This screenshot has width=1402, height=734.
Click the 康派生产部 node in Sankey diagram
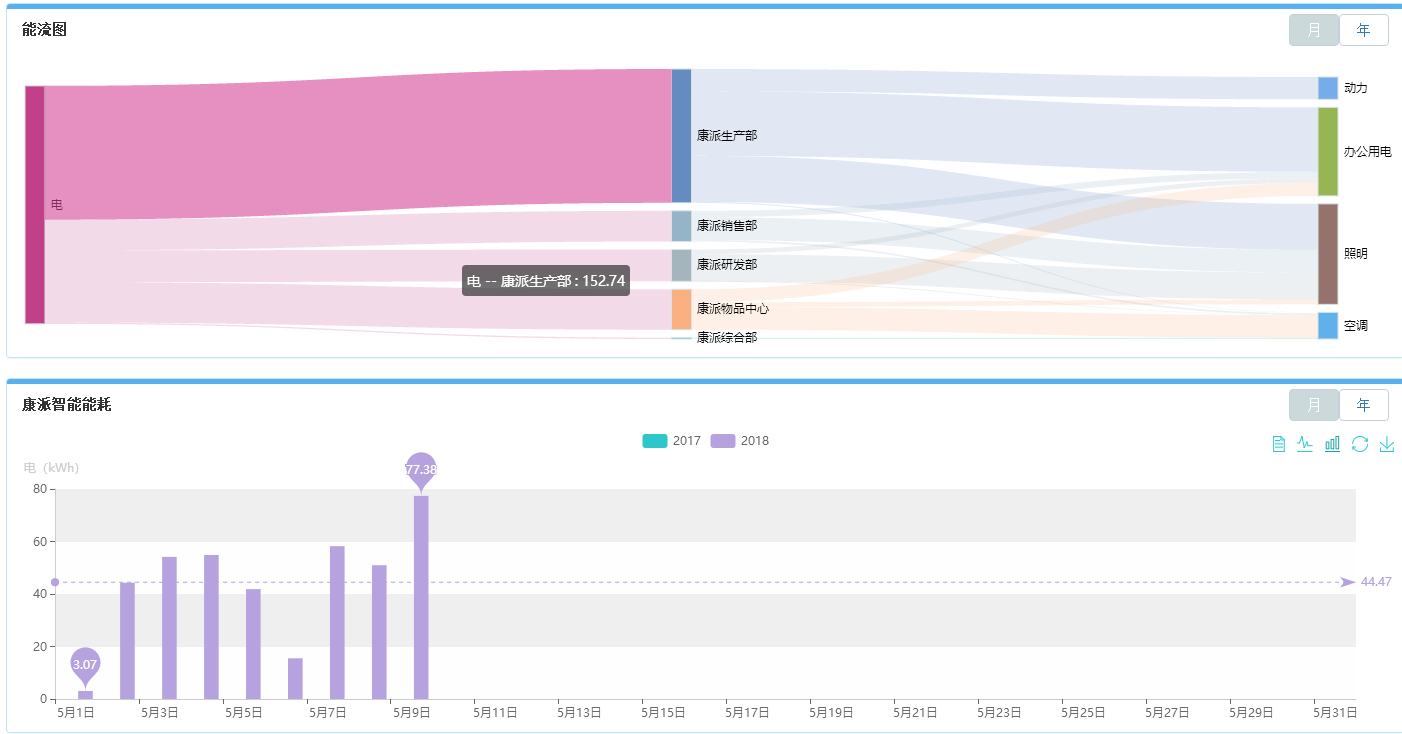point(681,135)
